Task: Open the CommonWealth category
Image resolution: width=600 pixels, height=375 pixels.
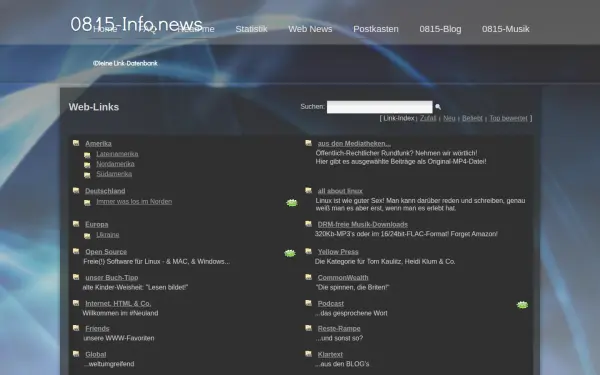Action: pyautogui.click(x=343, y=277)
